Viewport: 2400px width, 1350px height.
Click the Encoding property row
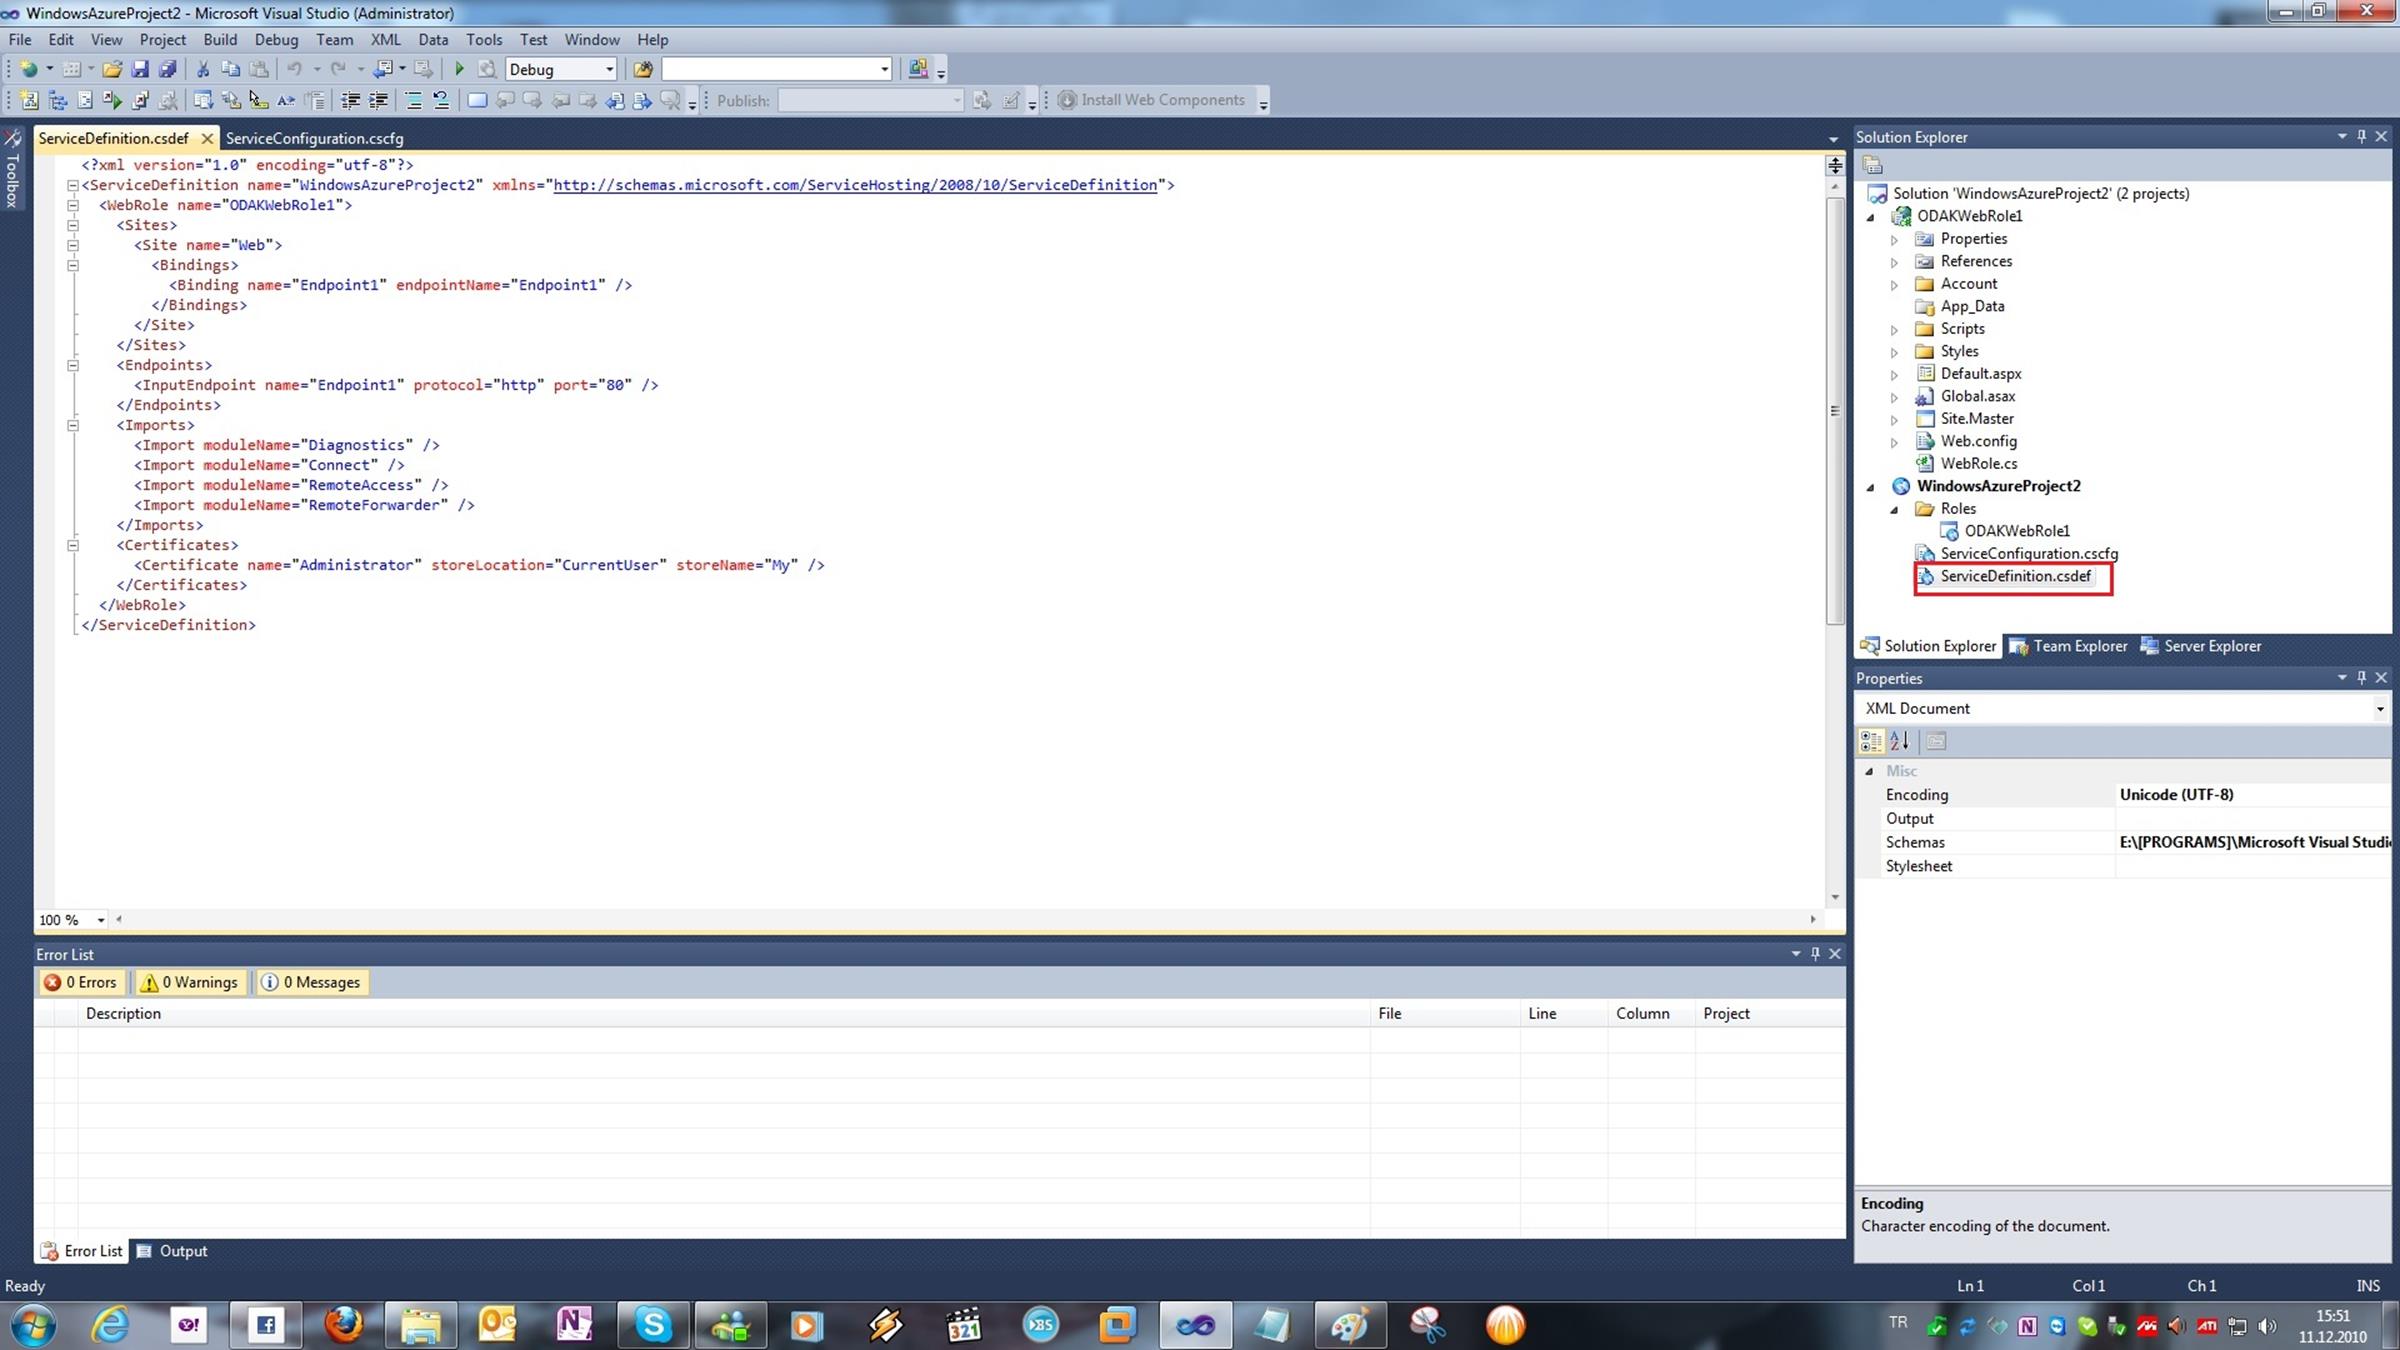click(2122, 795)
